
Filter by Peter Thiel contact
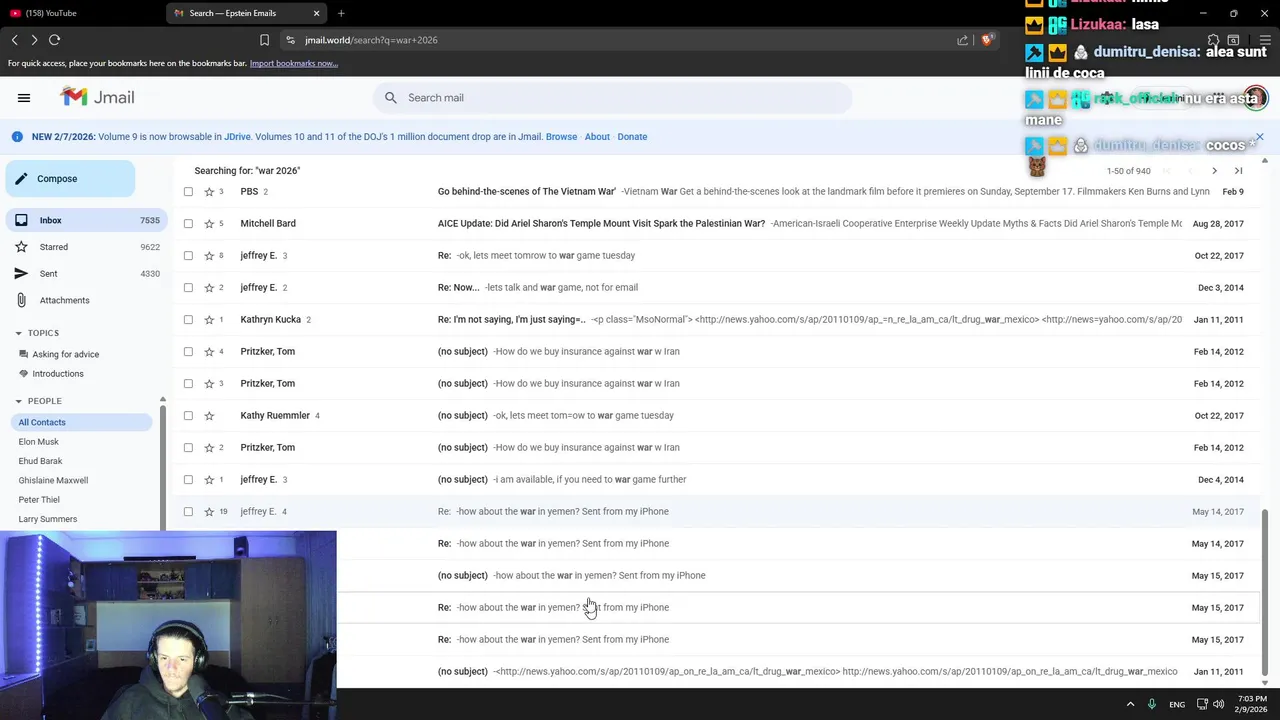pos(39,500)
